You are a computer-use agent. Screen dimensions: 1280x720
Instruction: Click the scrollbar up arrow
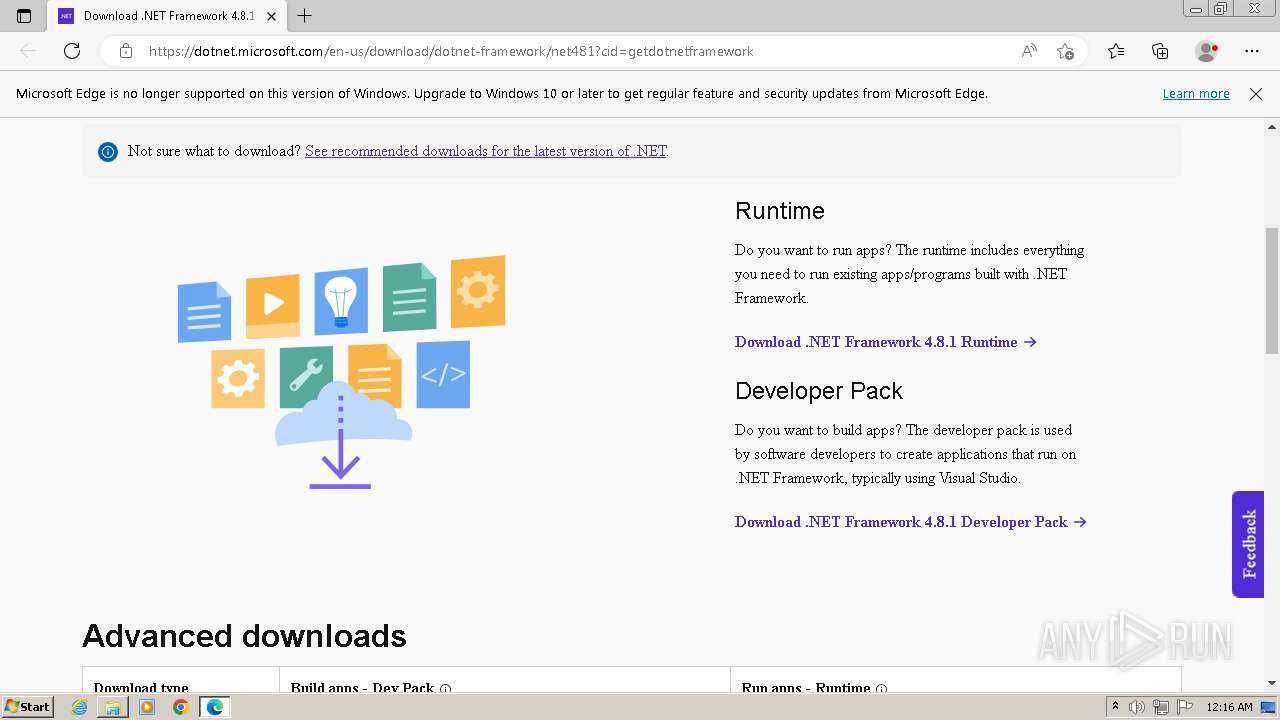coord(1272,127)
